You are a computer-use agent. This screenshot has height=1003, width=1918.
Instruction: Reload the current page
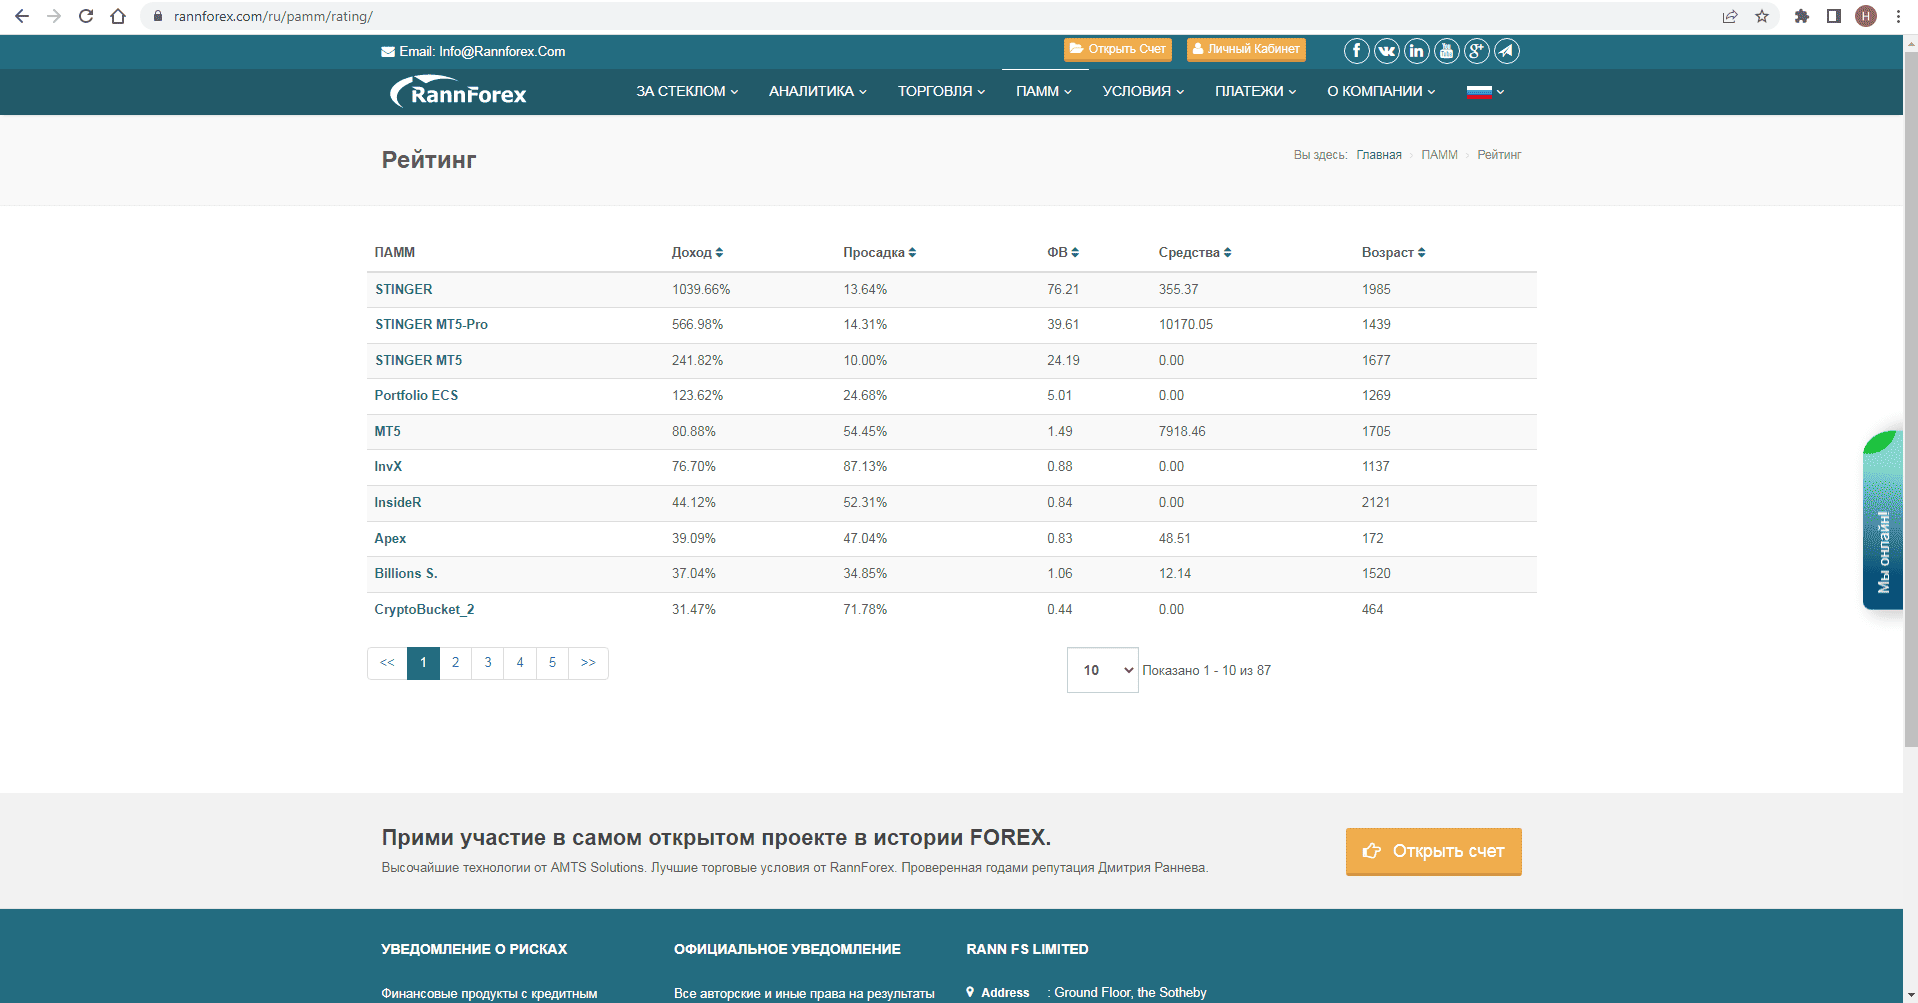coord(86,16)
